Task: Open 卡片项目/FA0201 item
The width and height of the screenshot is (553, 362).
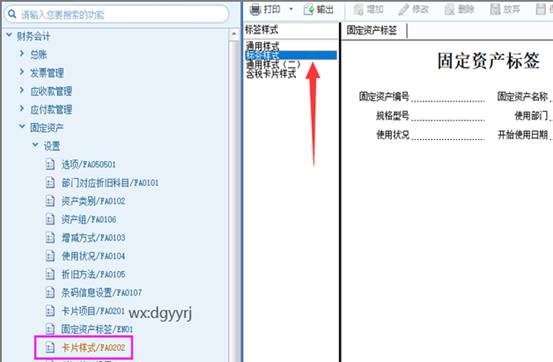Action: tap(93, 311)
